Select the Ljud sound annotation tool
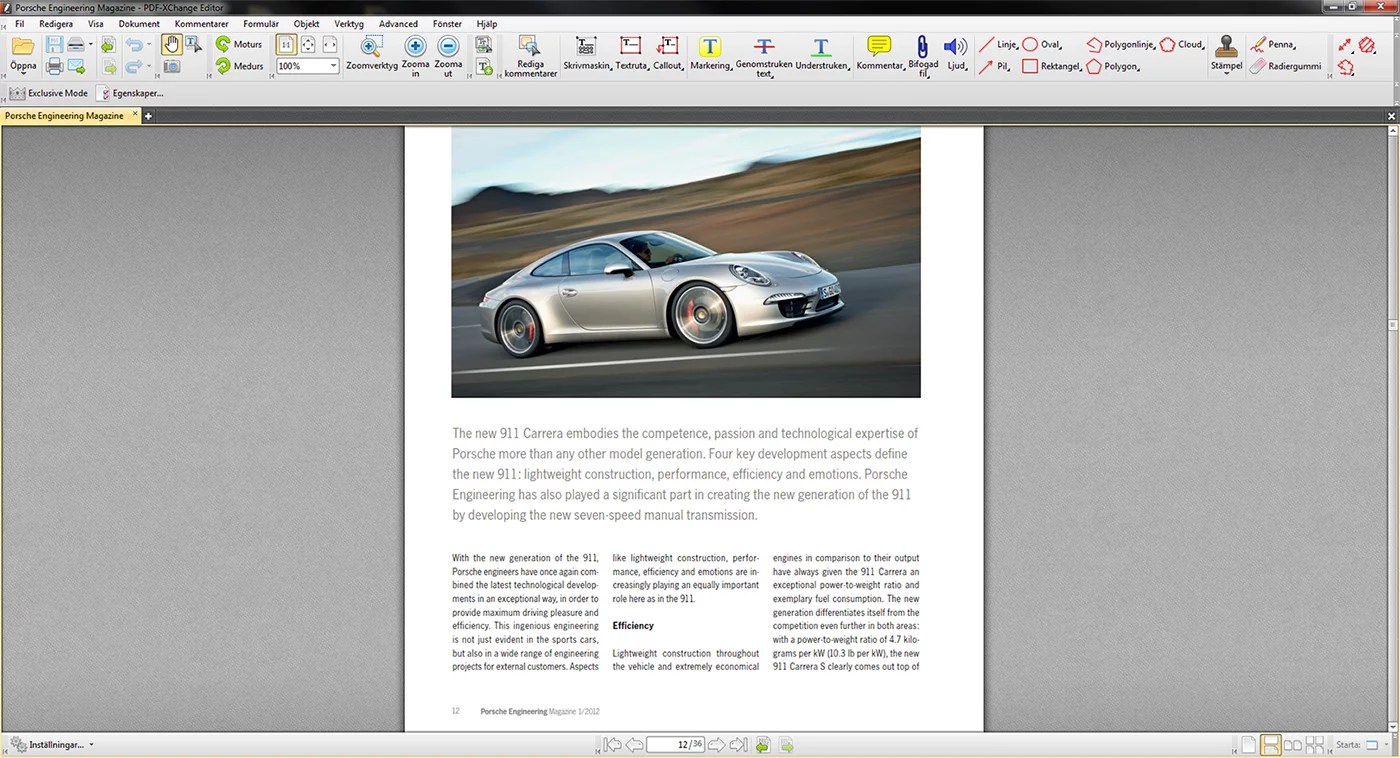 tap(956, 54)
